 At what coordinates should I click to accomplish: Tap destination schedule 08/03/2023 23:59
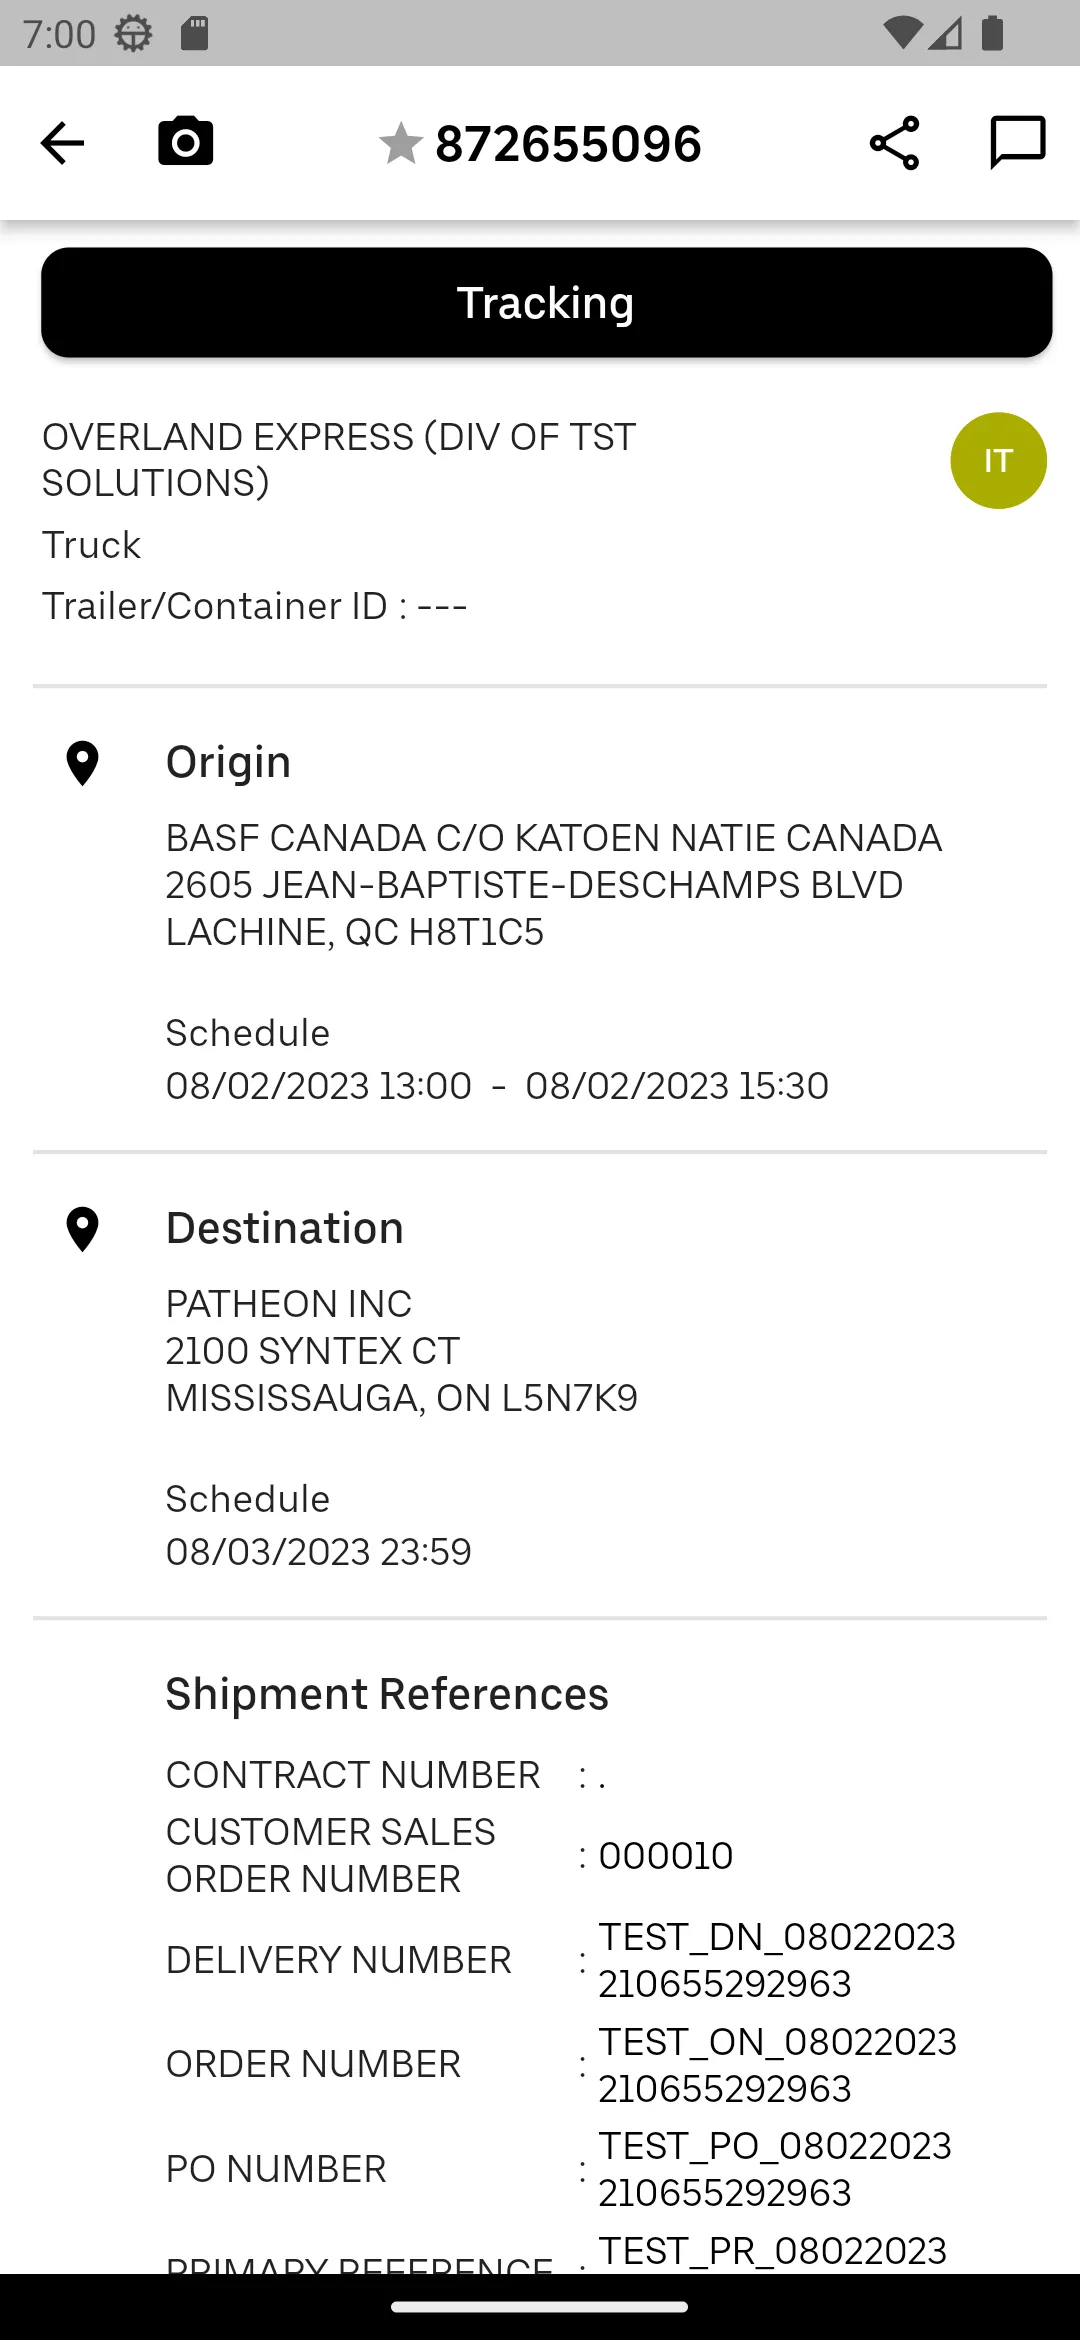pos(318,1552)
